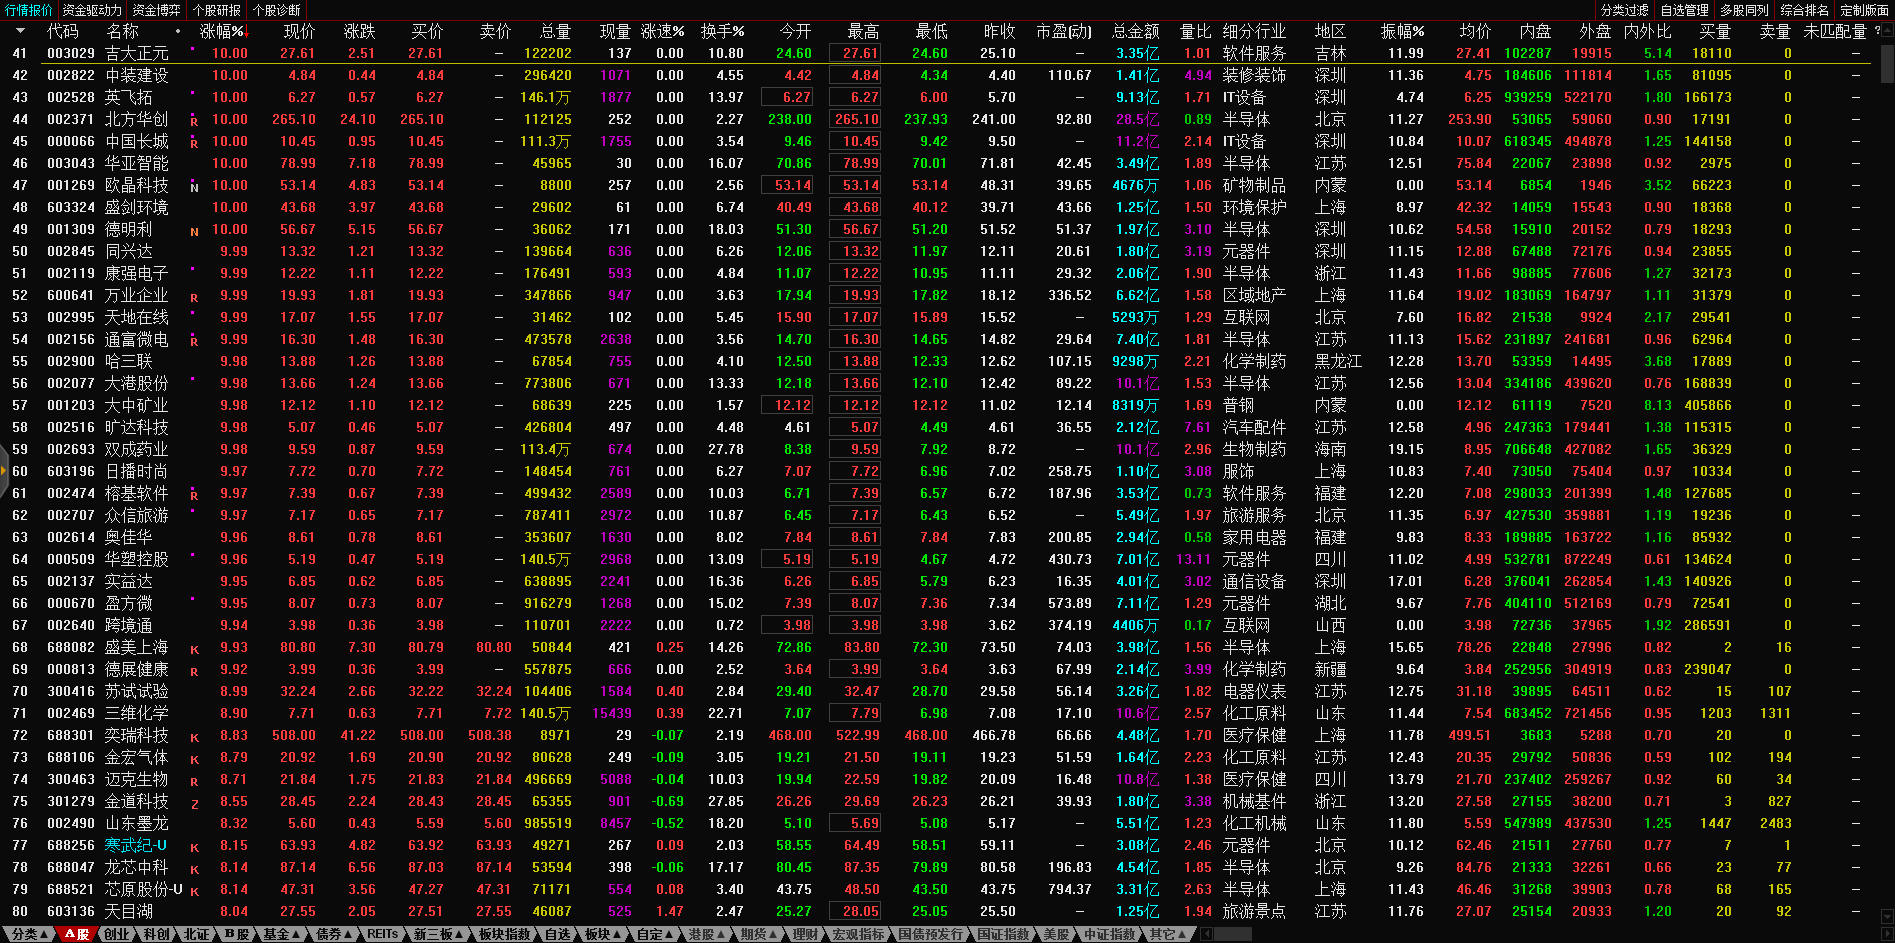Switch to the 资金驱动力 tab
Viewport: 1895px width, 943px height.
point(92,10)
